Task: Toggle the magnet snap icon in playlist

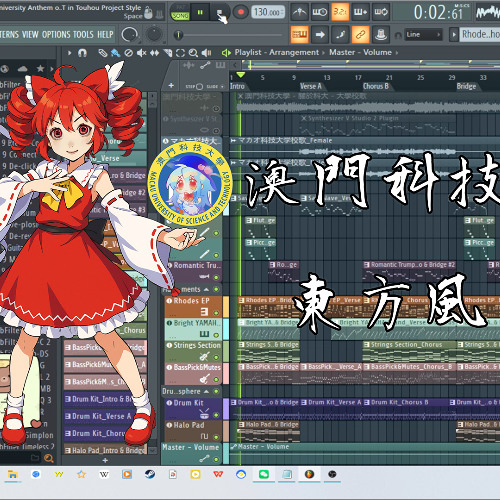Action: click(x=82, y=53)
